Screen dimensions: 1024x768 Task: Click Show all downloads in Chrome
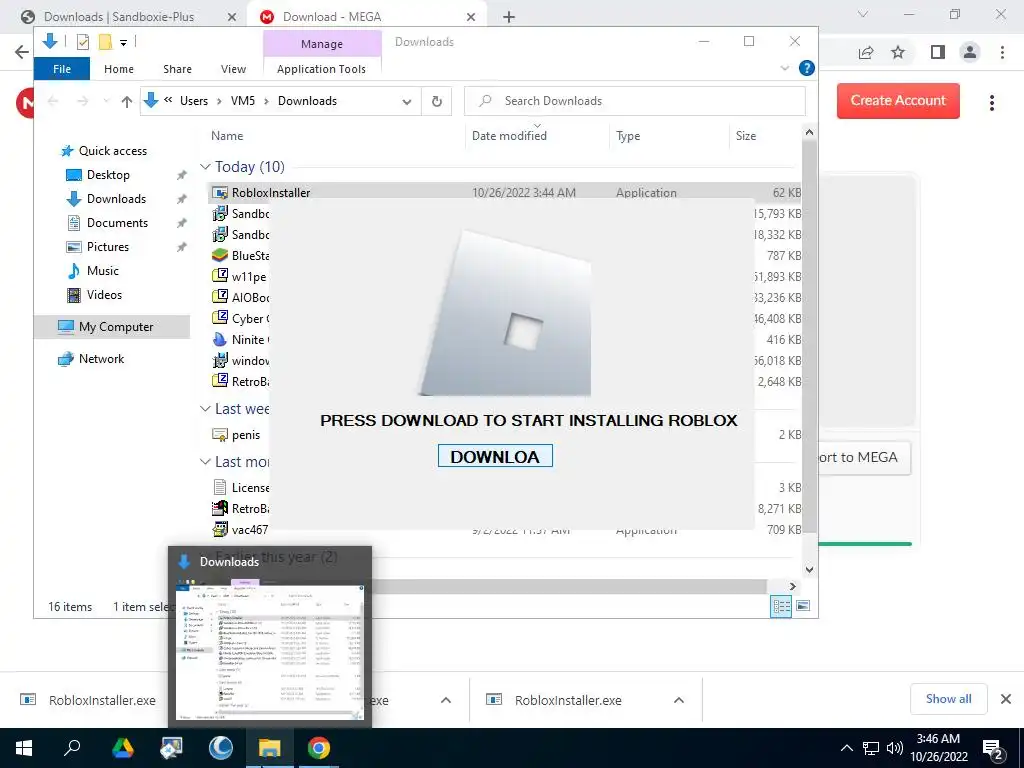948,699
